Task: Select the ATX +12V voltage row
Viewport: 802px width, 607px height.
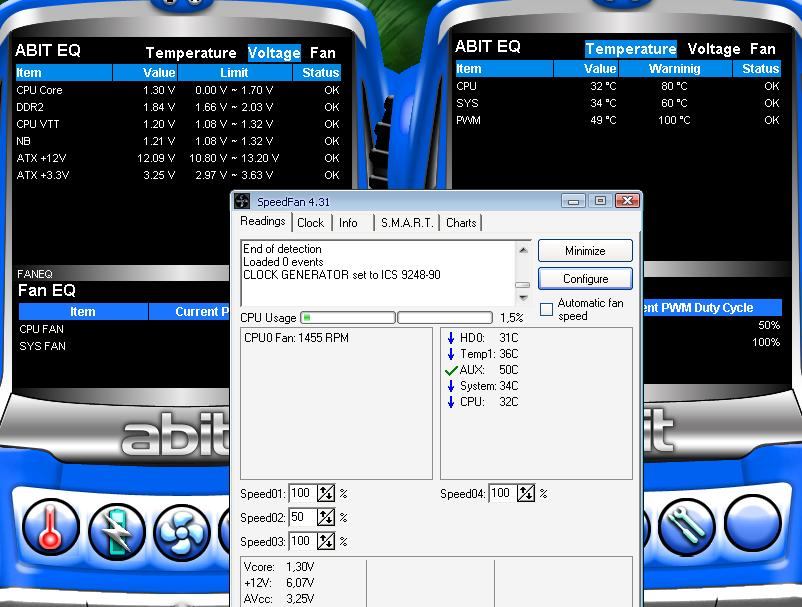Action: coord(177,158)
